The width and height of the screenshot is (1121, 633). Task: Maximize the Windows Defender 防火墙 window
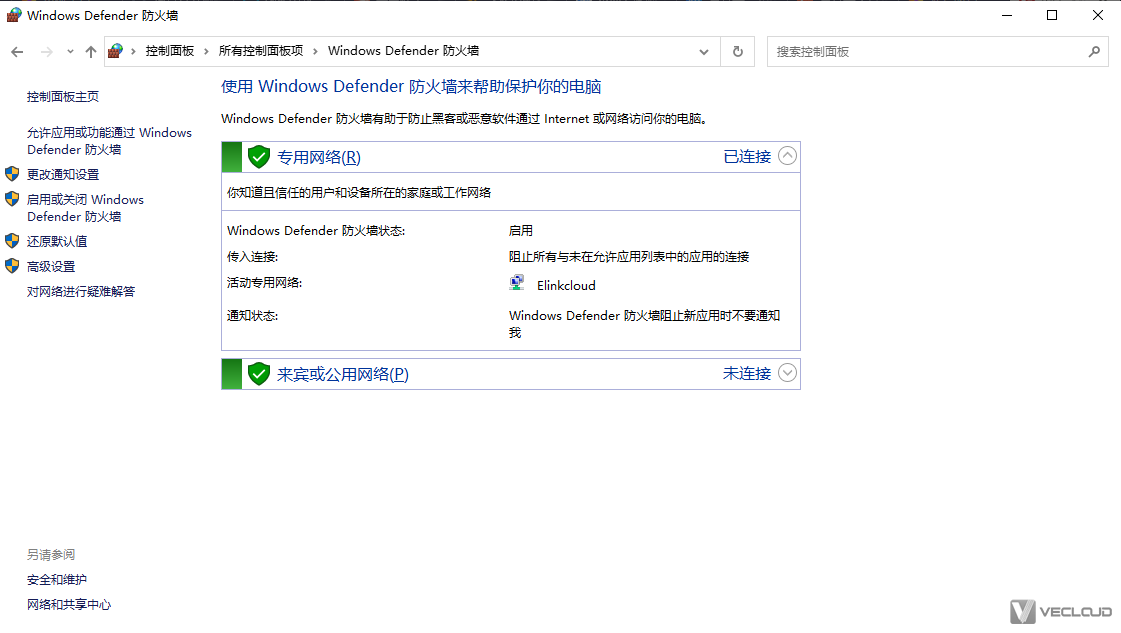point(1052,15)
